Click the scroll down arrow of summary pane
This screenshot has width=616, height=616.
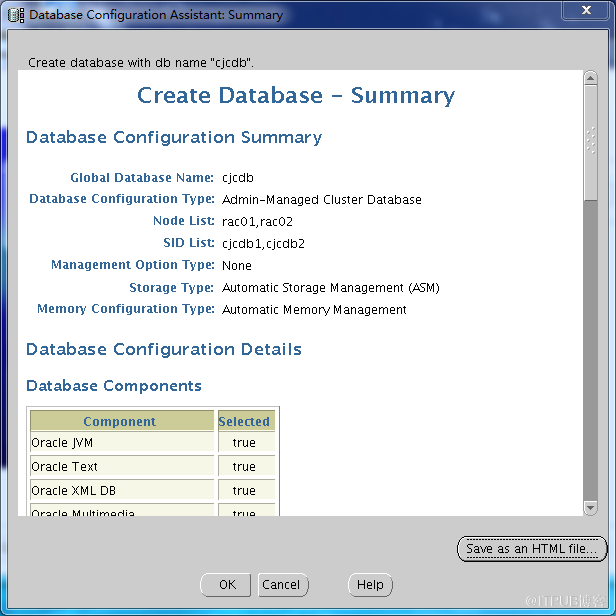coord(590,508)
